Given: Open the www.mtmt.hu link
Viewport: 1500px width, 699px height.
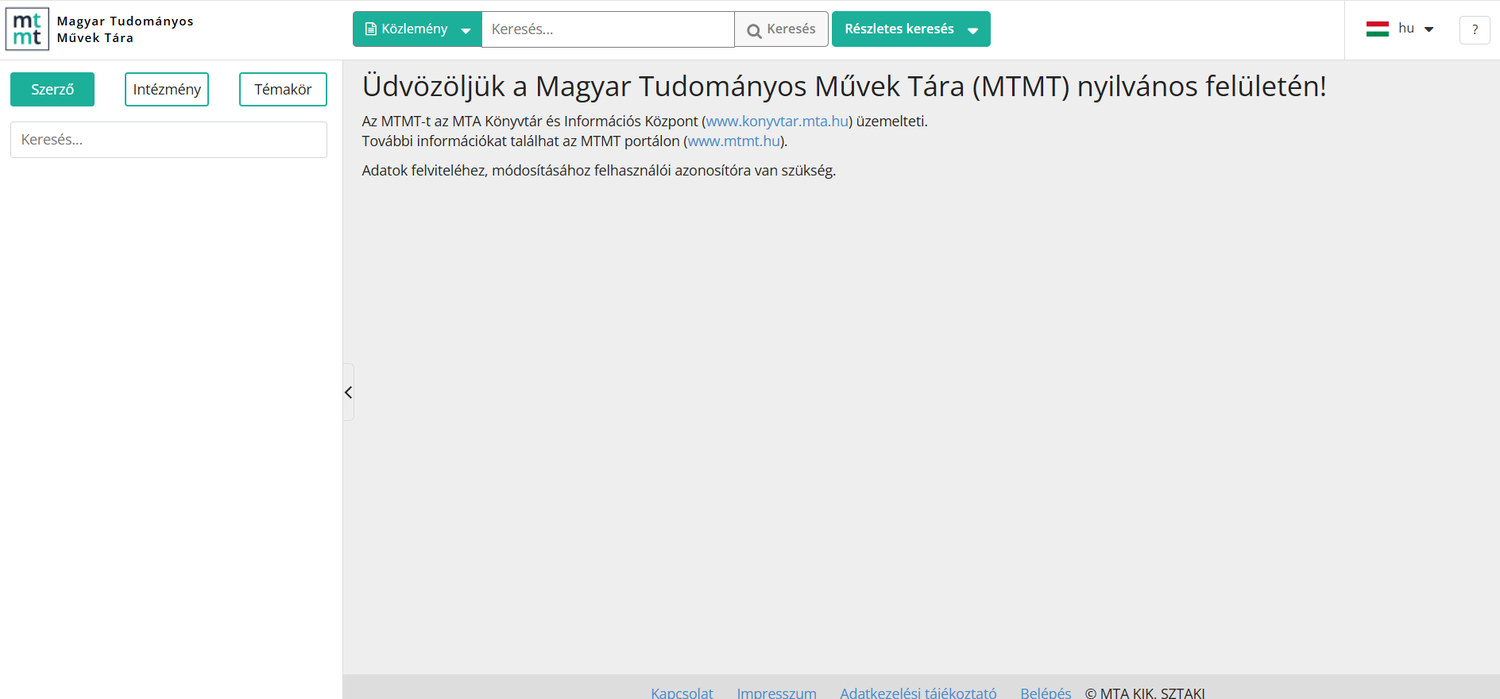Looking at the screenshot, I should click(734, 141).
